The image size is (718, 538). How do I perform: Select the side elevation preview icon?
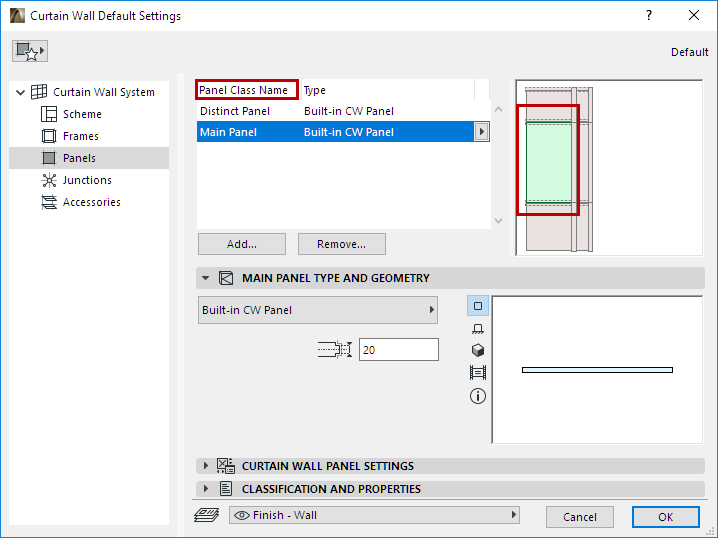pos(478,328)
